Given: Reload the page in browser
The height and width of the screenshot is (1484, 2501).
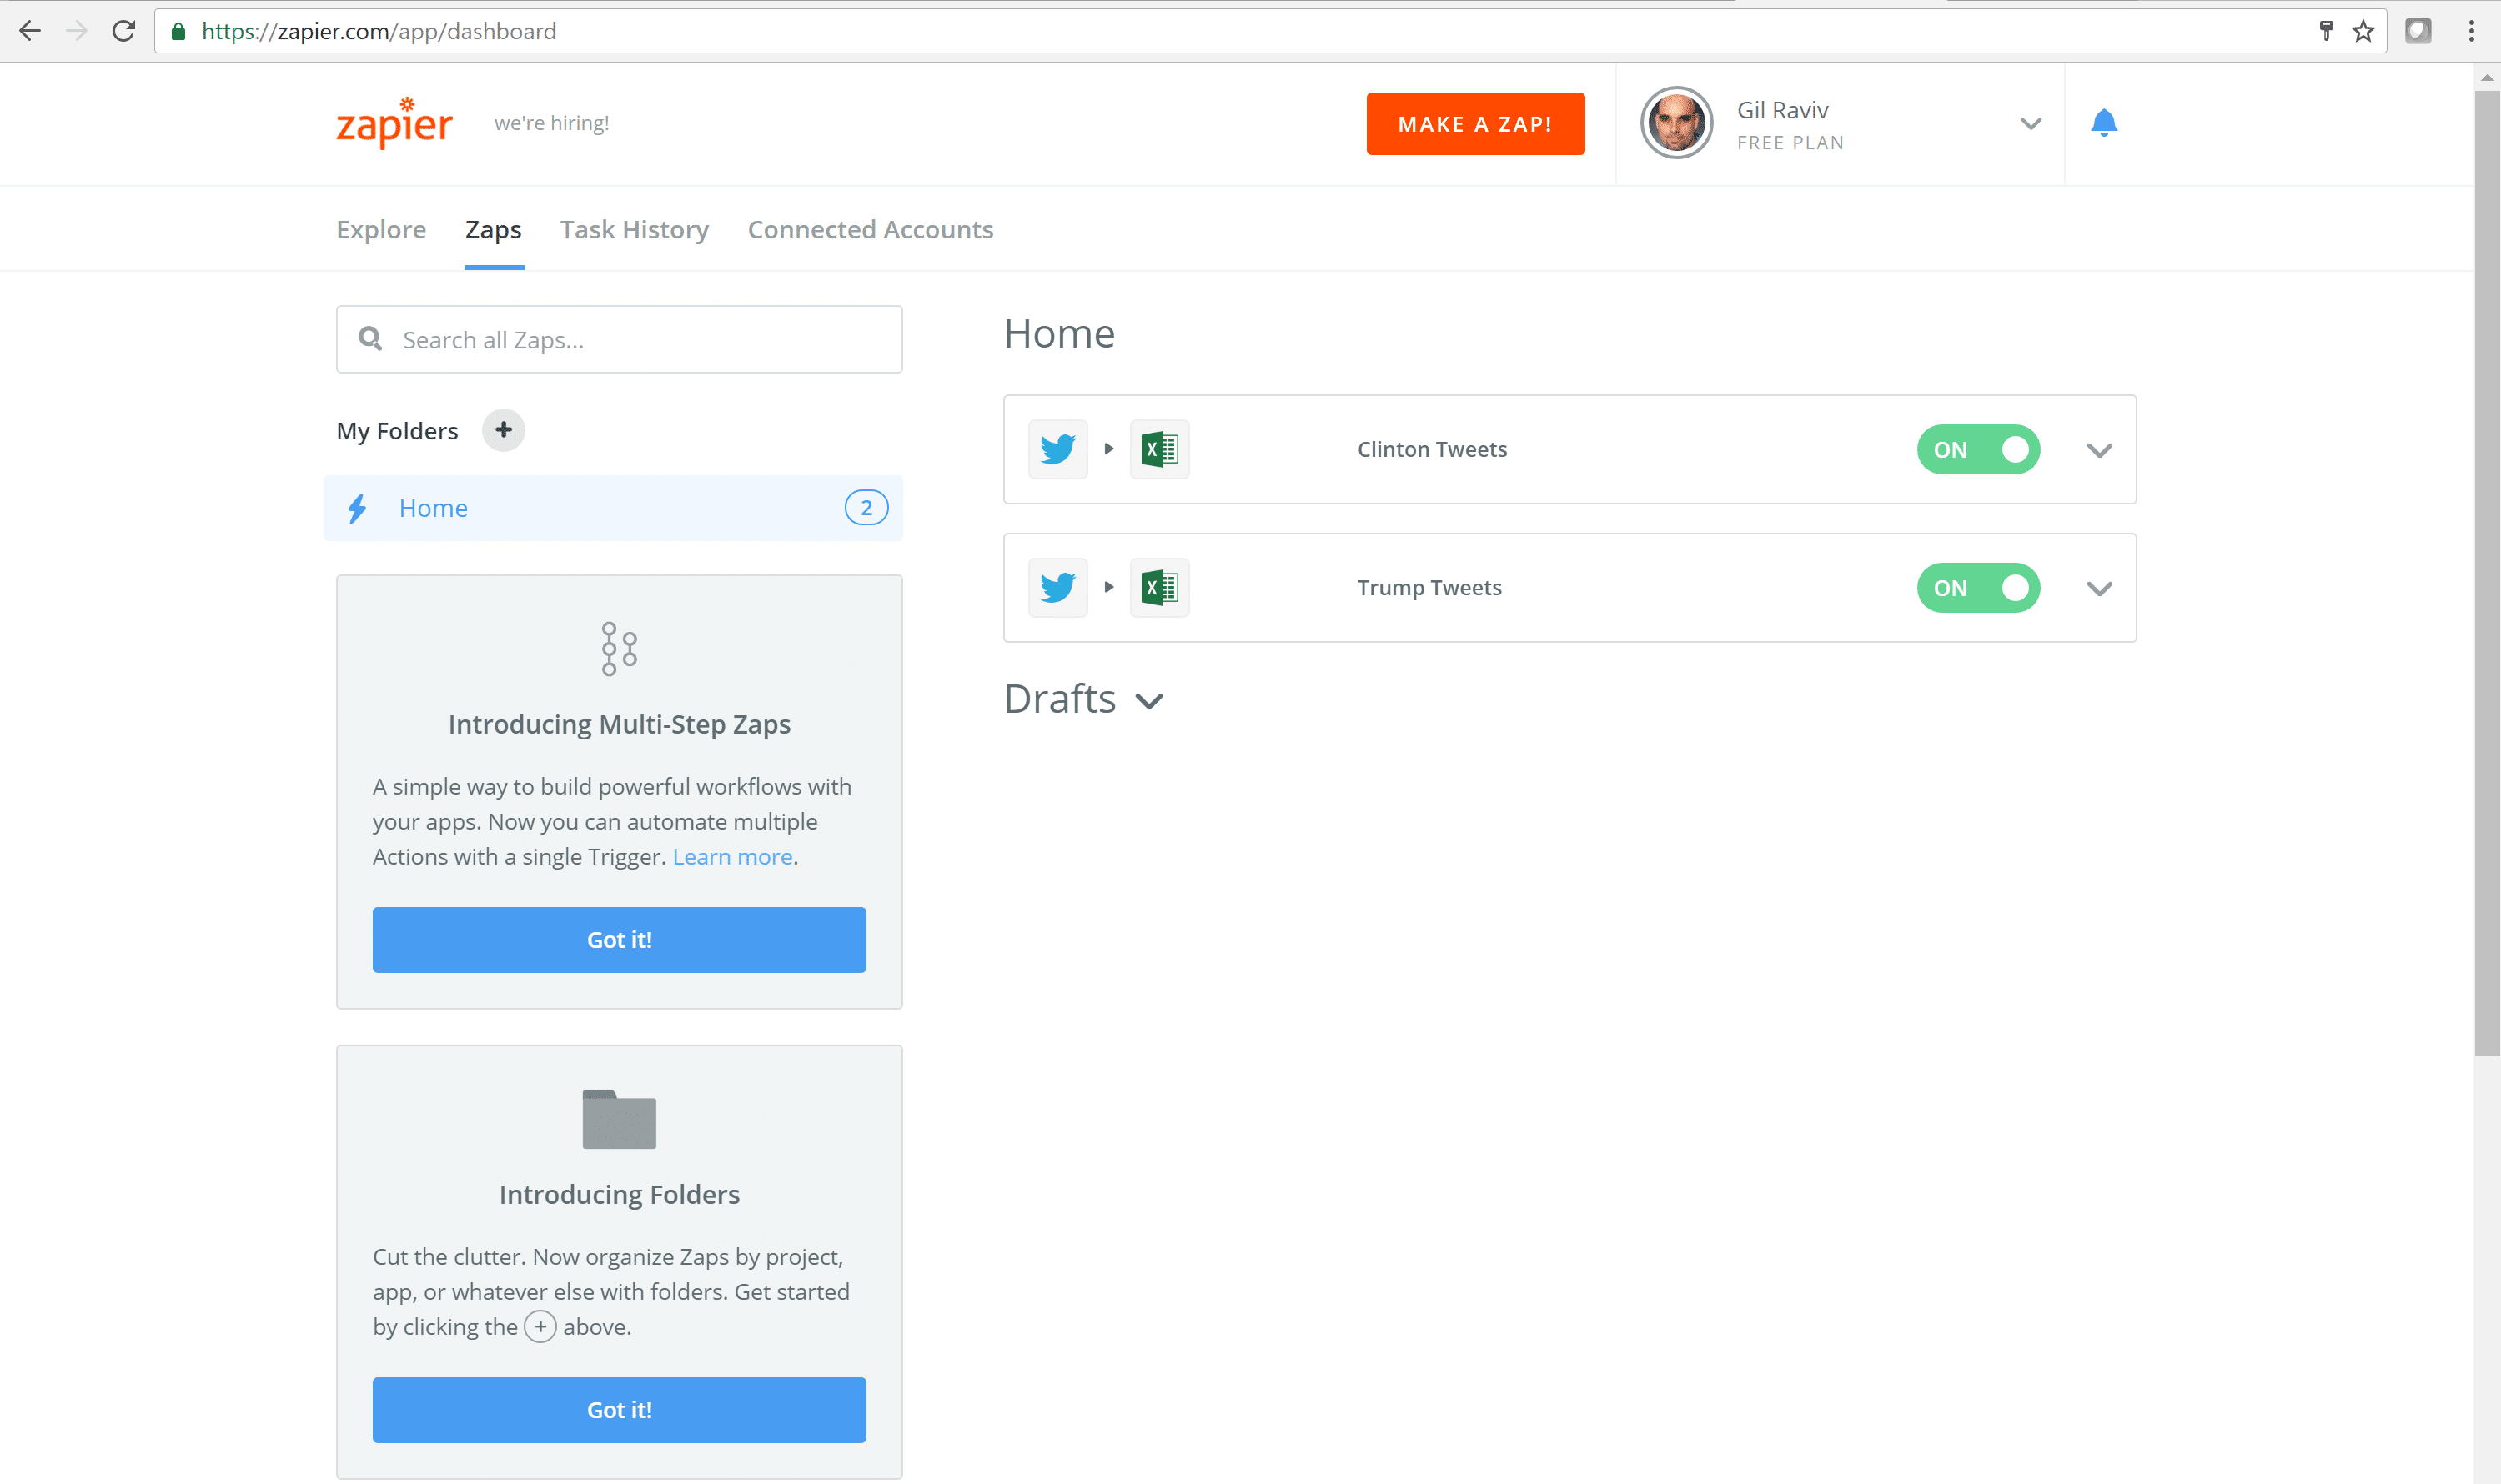Looking at the screenshot, I should click(x=124, y=31).
